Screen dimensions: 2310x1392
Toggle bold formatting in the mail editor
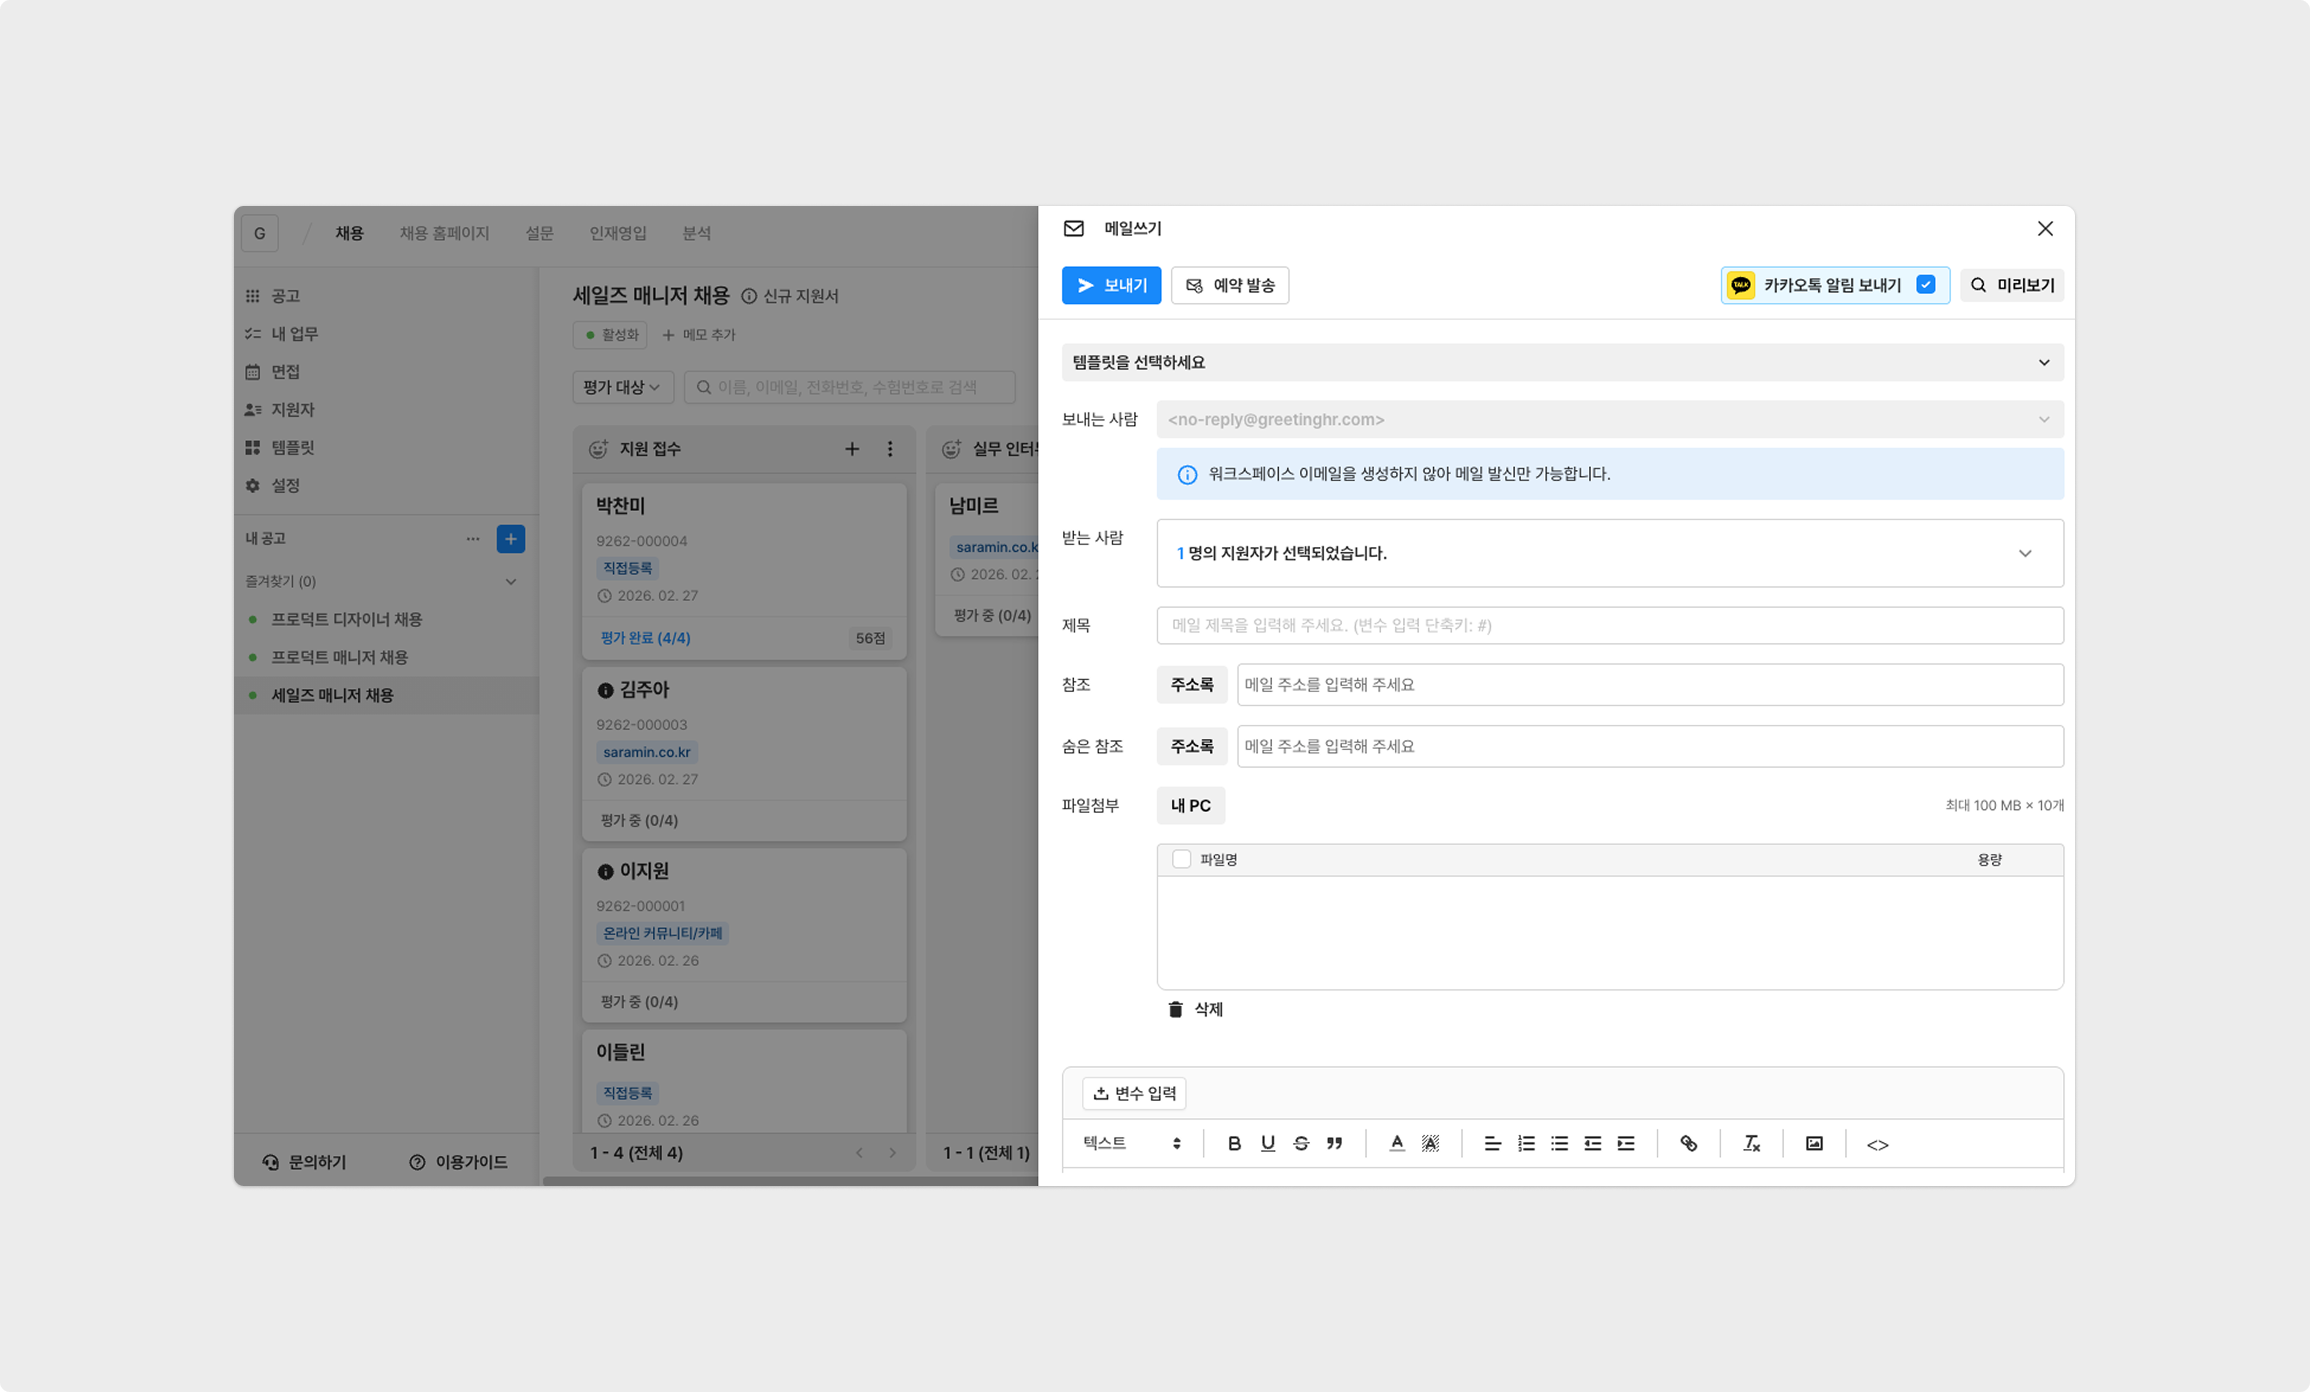tap(1234, 1143)
